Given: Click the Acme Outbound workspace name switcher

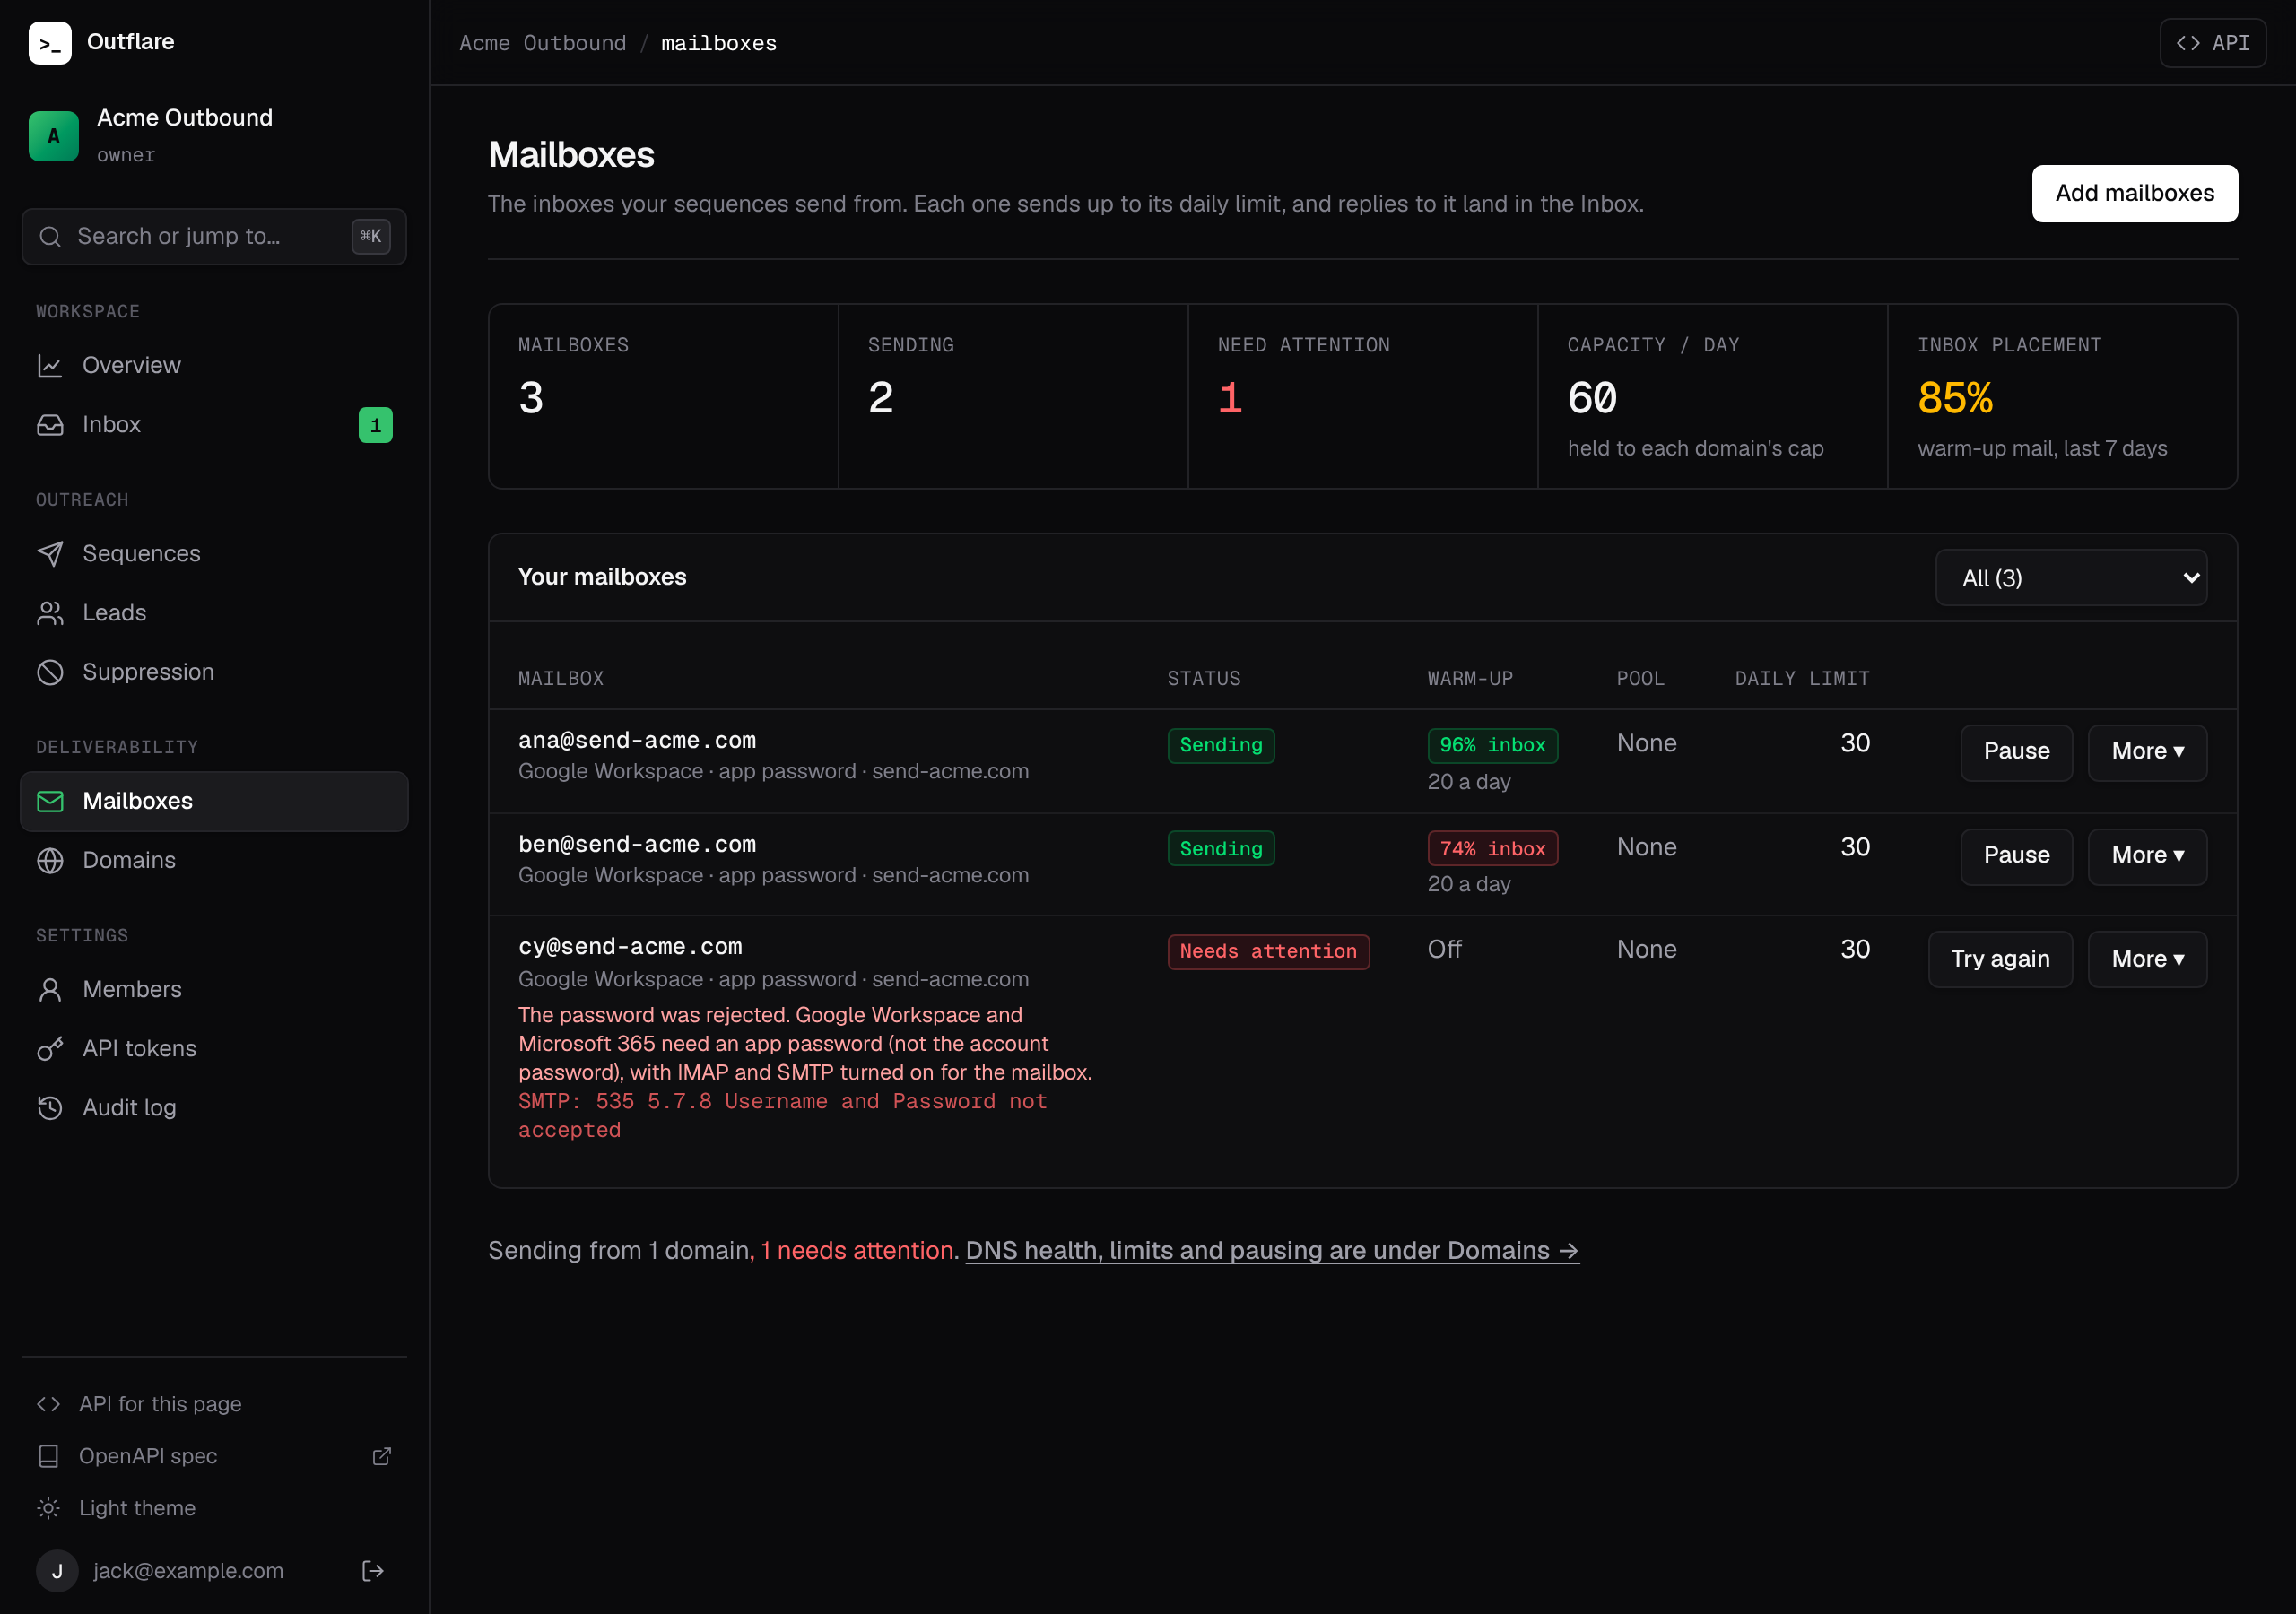Looking at the screenshot, I should pos(185,118).
